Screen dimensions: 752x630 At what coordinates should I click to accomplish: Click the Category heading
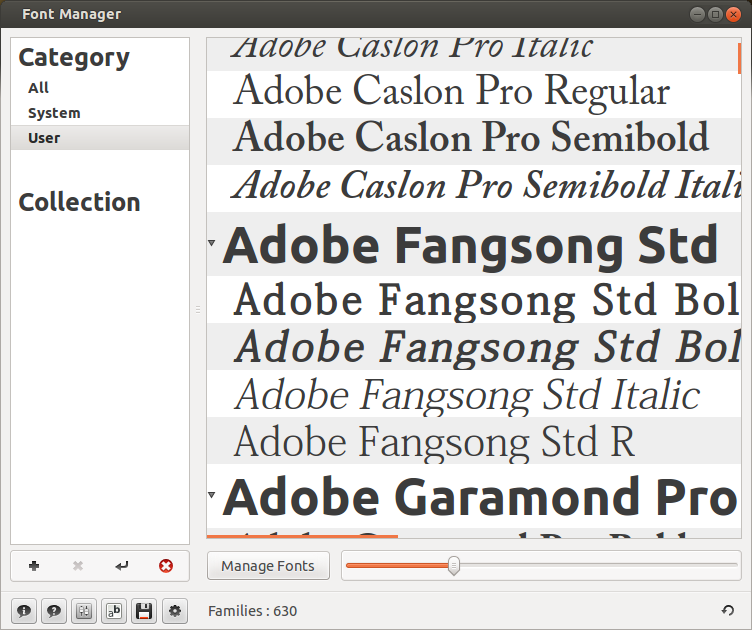(74, 58)
